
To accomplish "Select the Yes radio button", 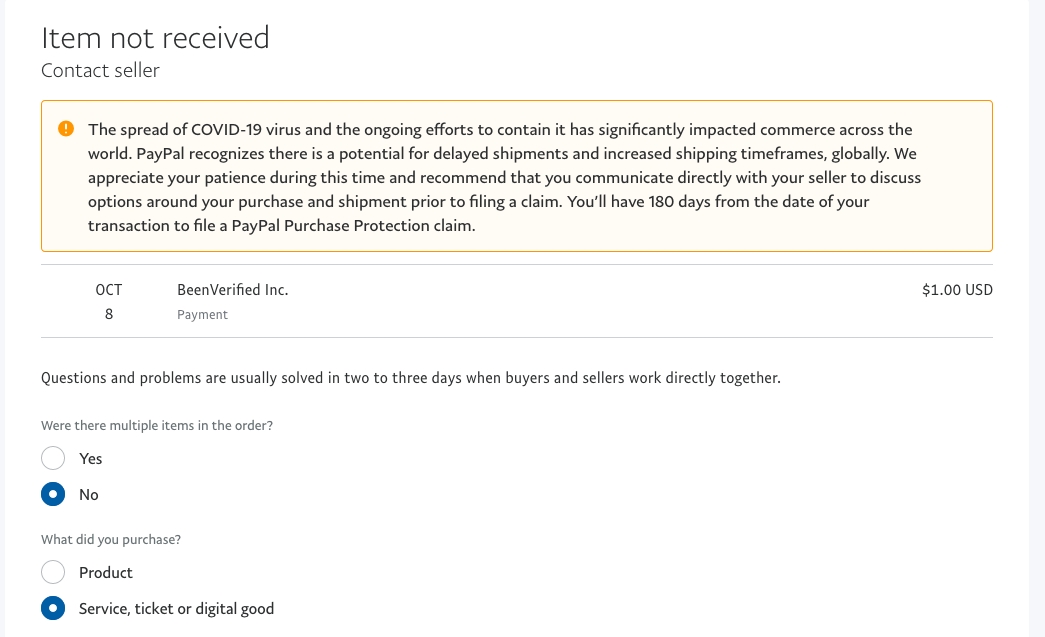I will pyautogui.click(x=53, y=458).
